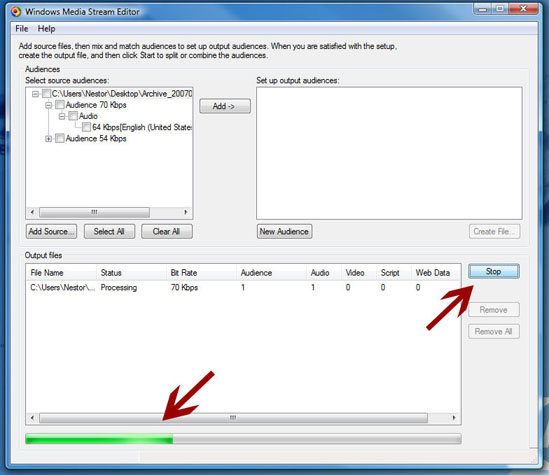Click right arrow of output files scrollbar
Viewport: 549px width, 475px height.
point(454,418)
